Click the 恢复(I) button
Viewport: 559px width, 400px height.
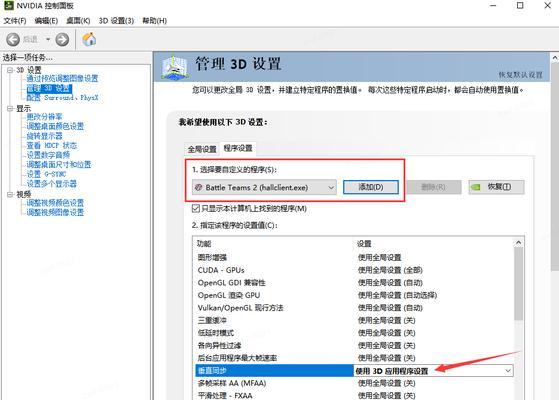point(496,187)
